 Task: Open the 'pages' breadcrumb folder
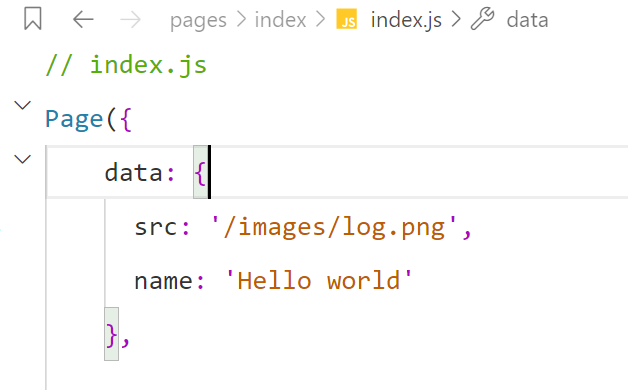pos(198,20)
